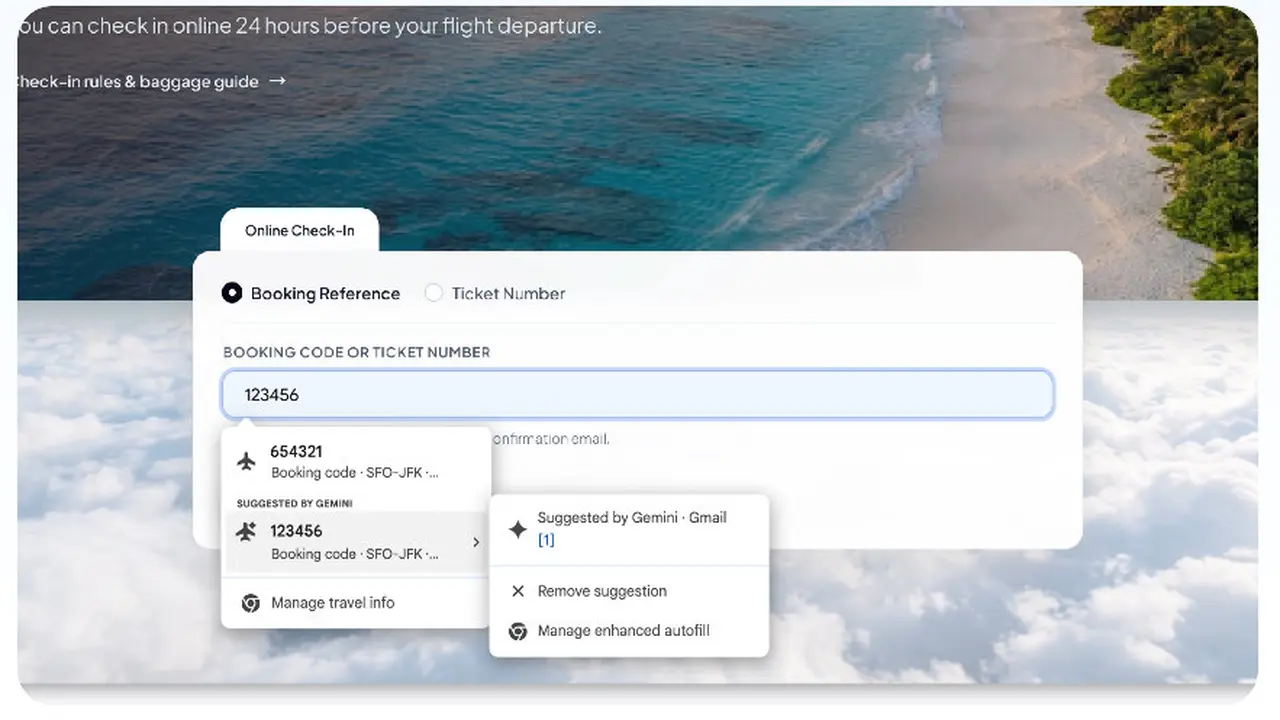This screenshot has width=1280, height=720.
Task: Select the Ticket Number radio option
Action: pos(433,293)
